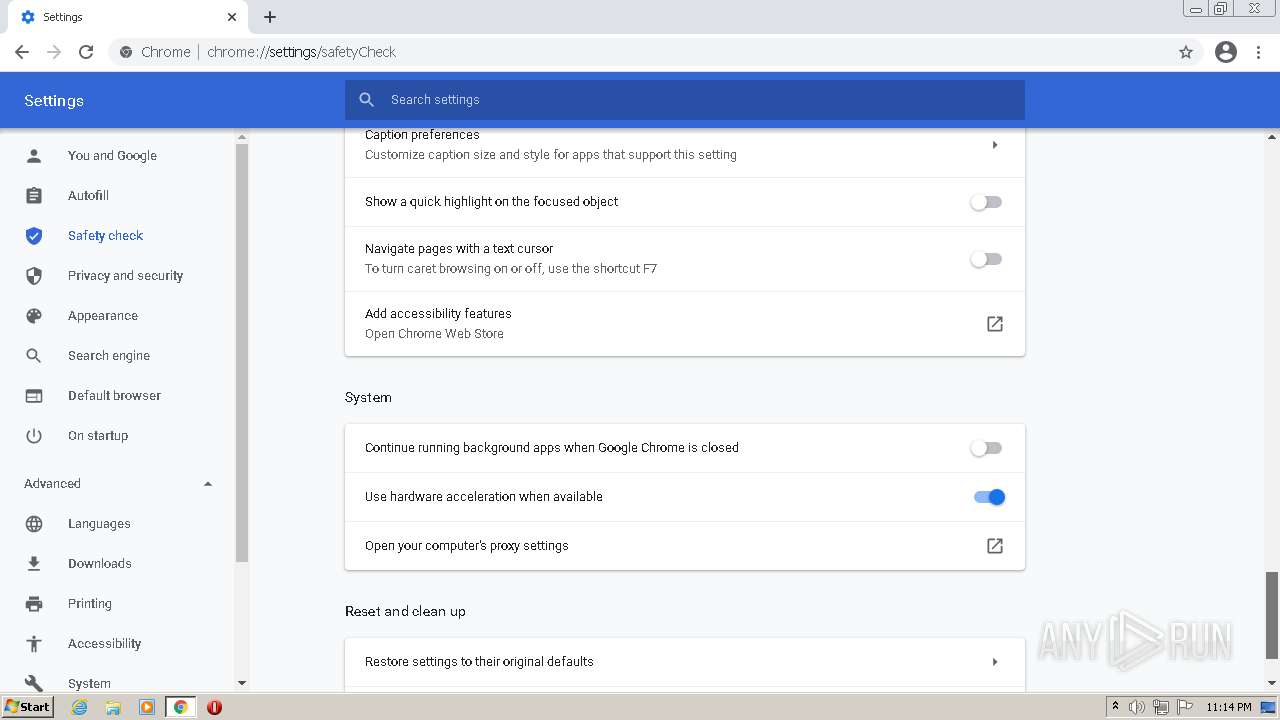Enable quick highlight on focused object
The height and width of the screenshot is (720, 1280).
(986, 202)
